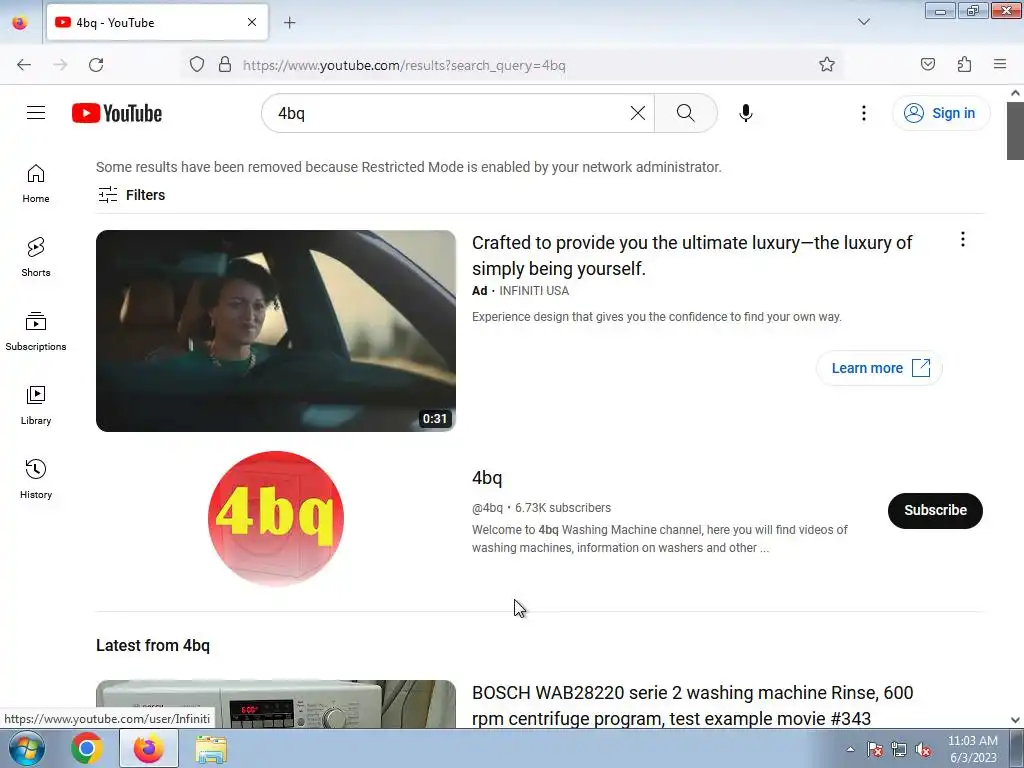
Task: Open the Filters options
Action: tap(131, 195)
